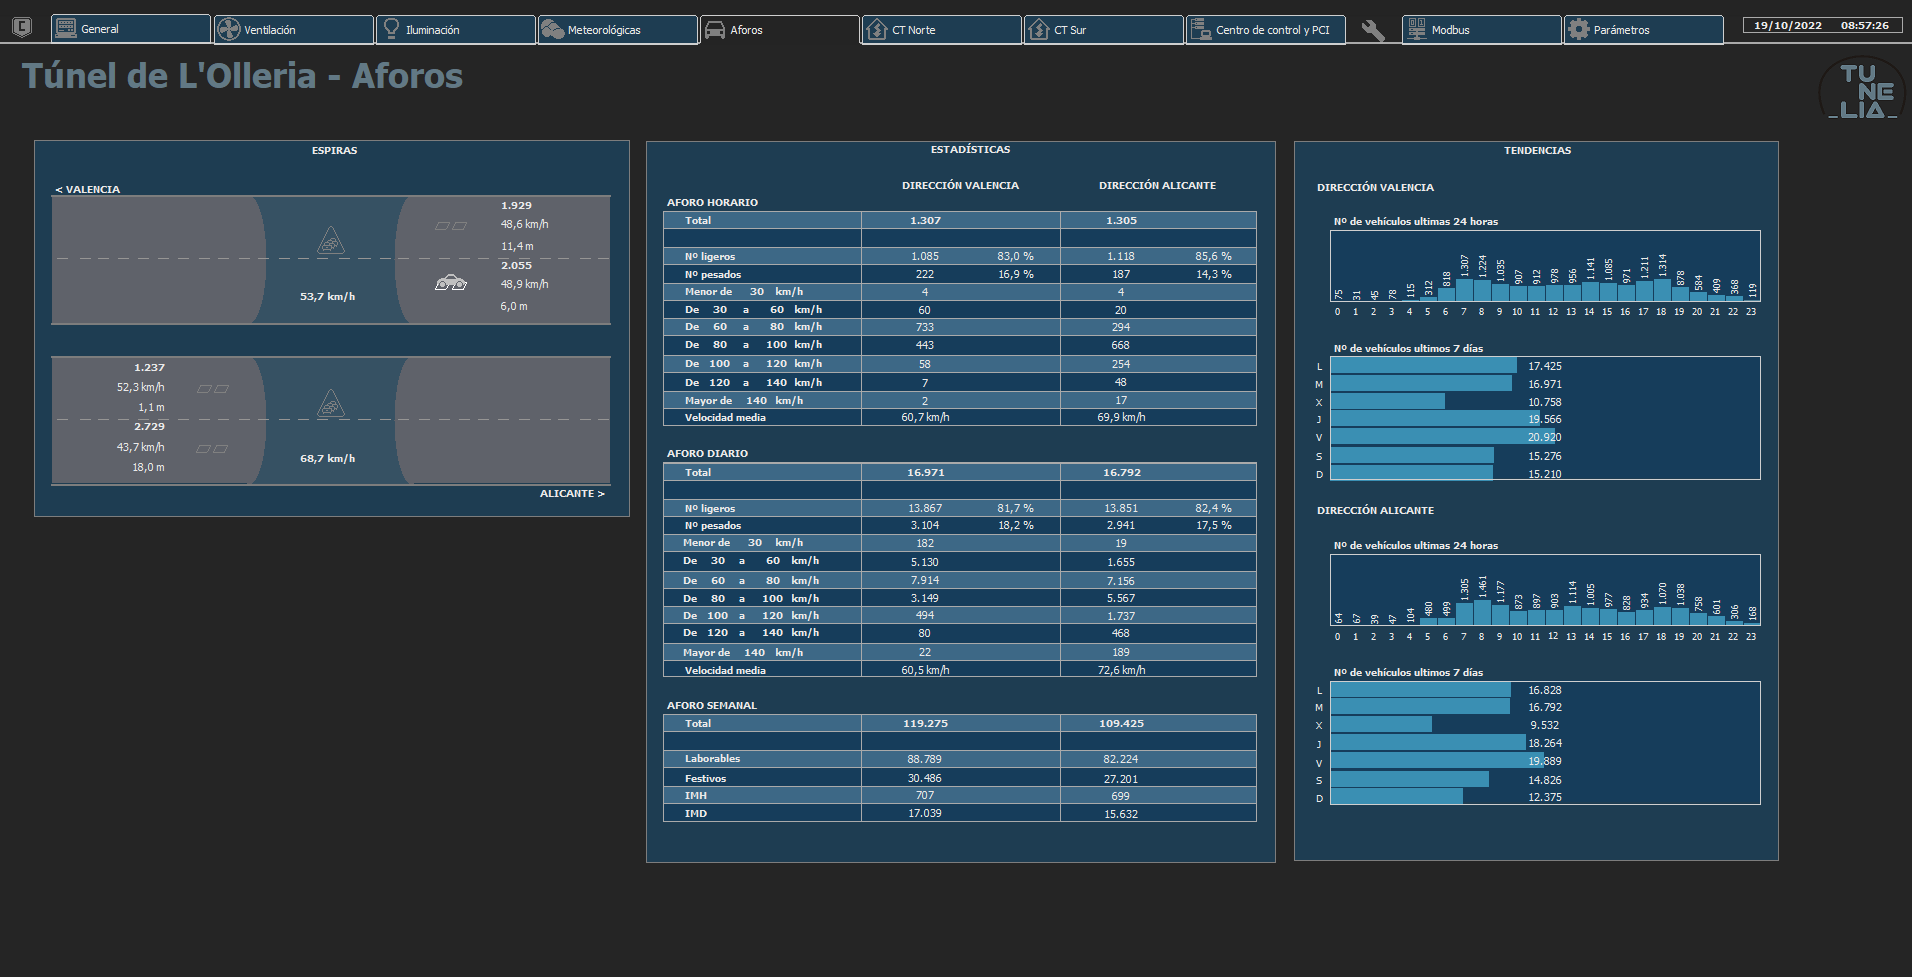
Task: Click the shield icon at top-left corner
Action: [22, 28]
